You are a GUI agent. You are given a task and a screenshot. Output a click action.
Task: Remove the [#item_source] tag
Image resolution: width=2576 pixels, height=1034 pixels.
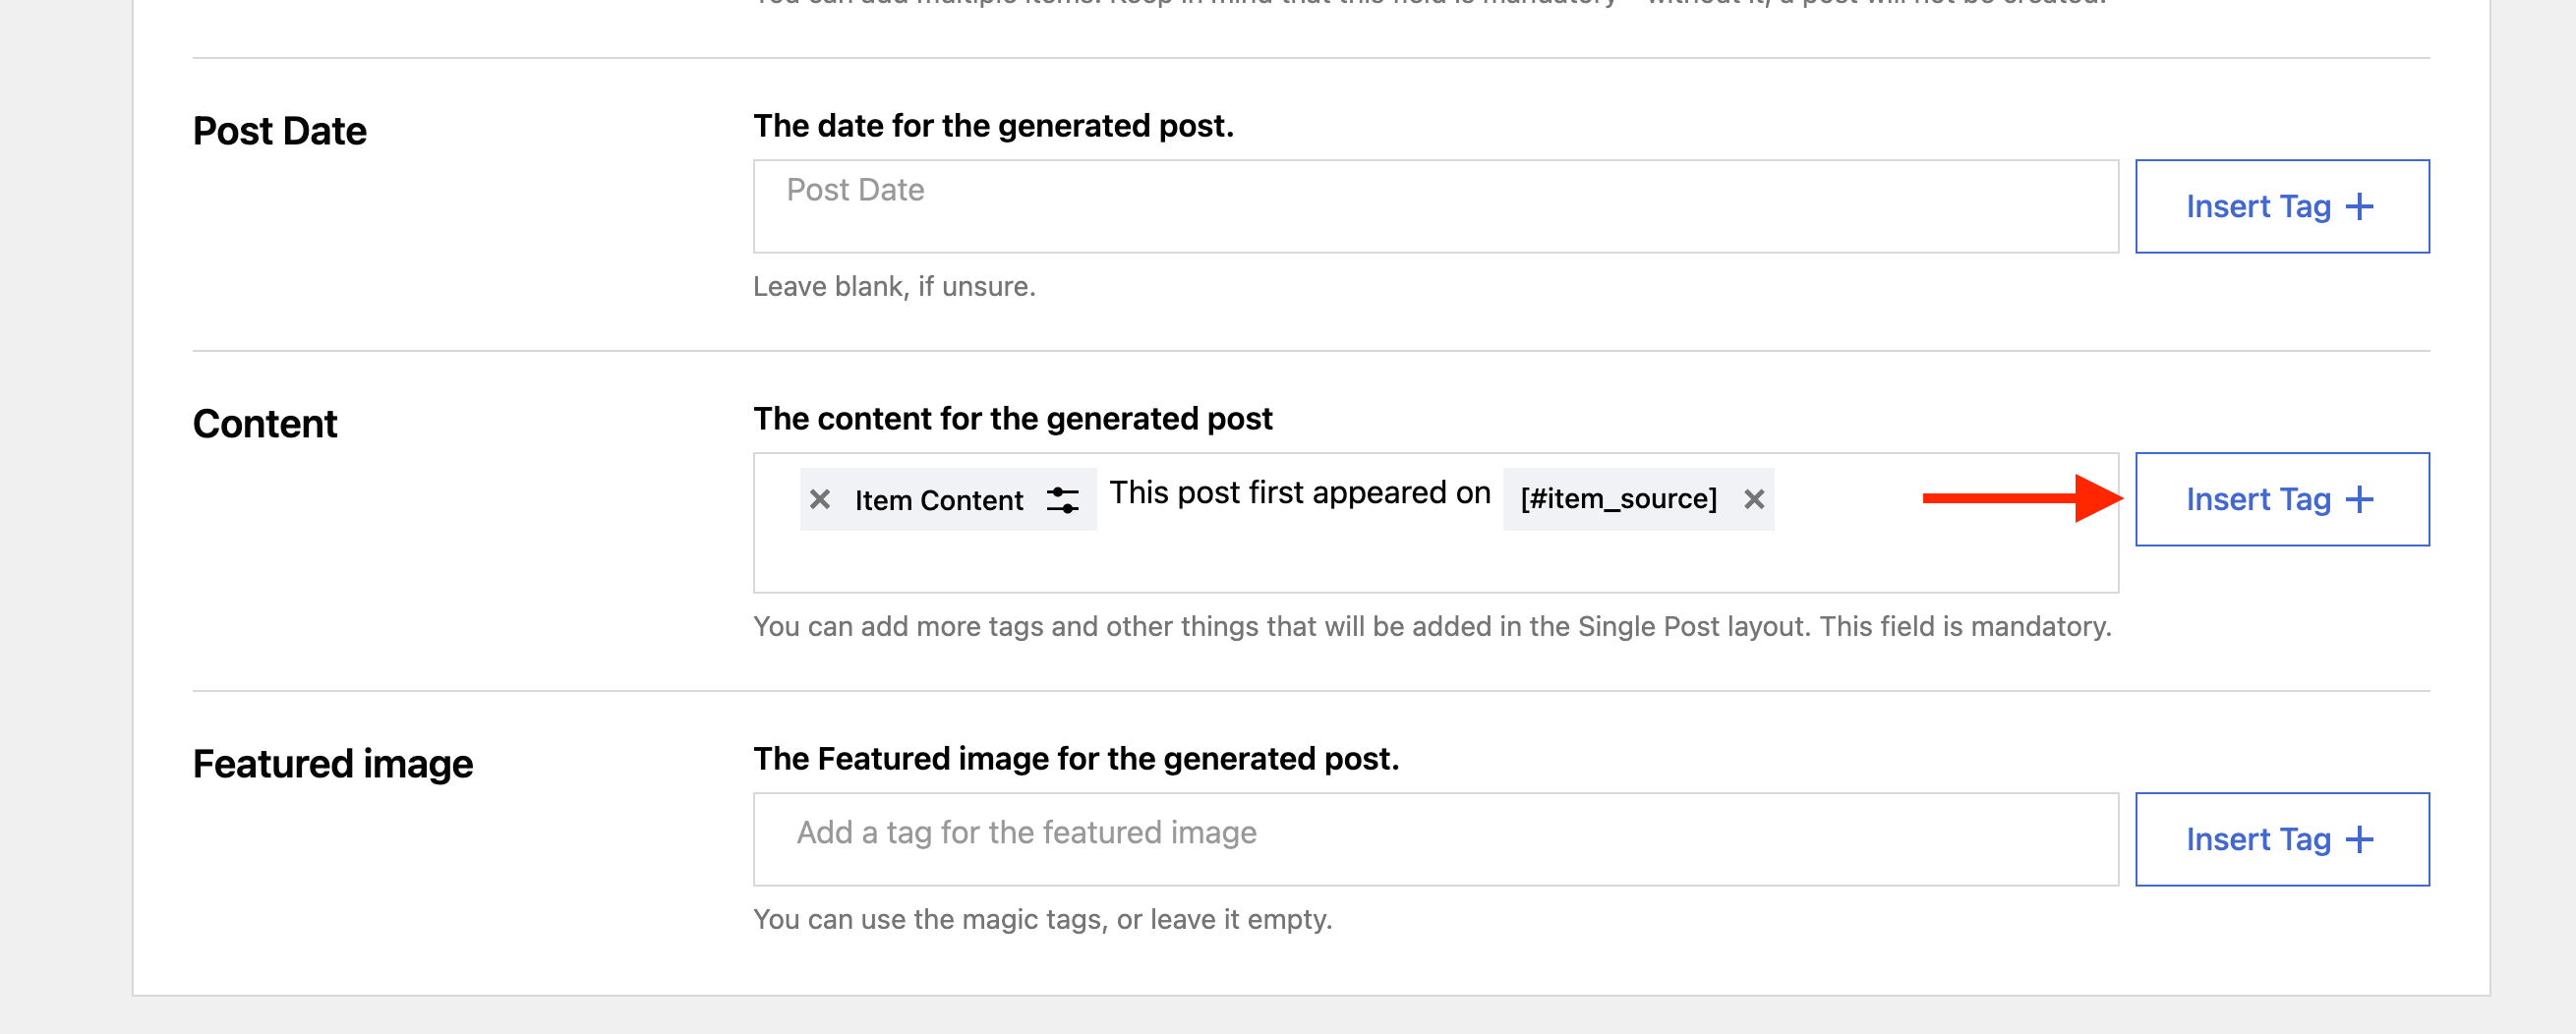(1753, 499)
